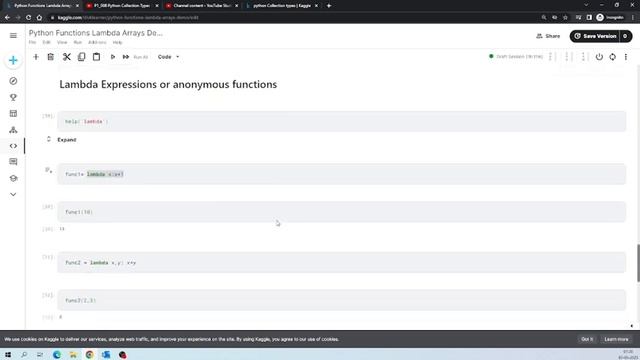
Task: Click the Save Version button
Action: 595,36
